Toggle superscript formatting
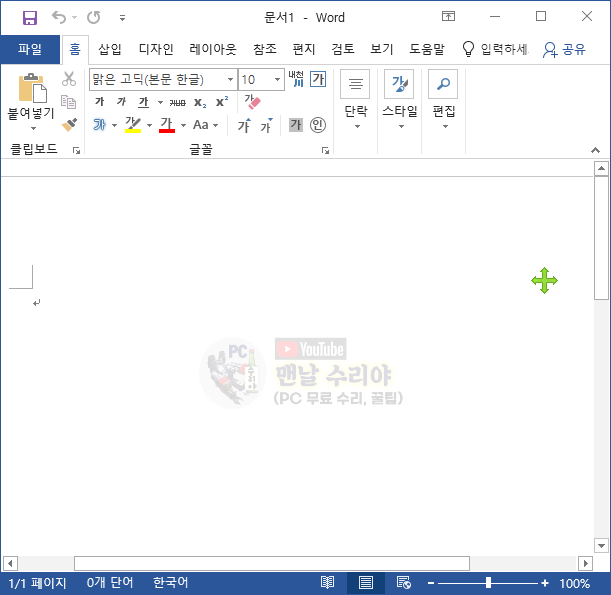This screenshot has height=595, width=611. pos(222,102)
